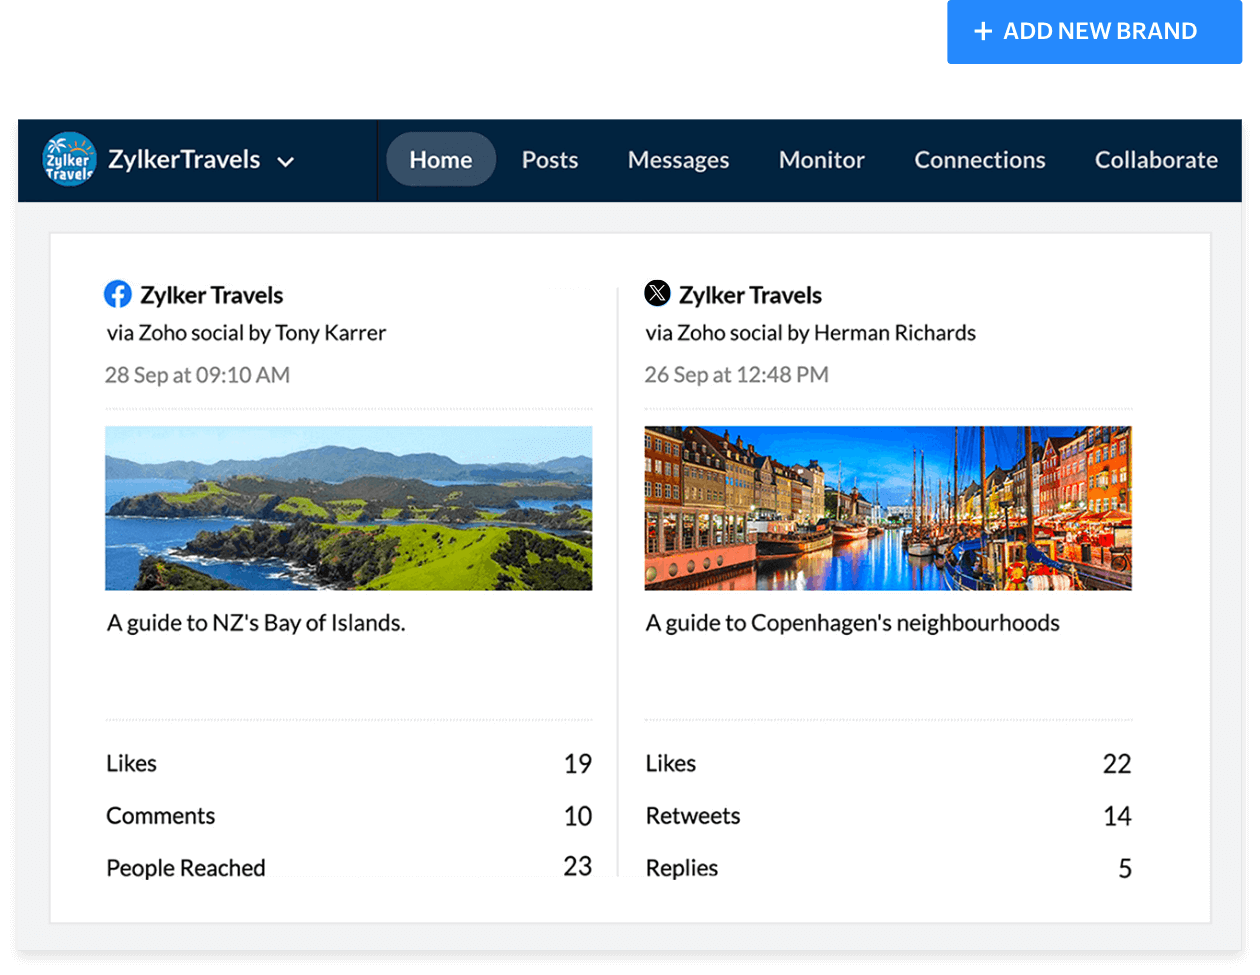
Task: Open the Copenhagen harbor photo thumbnail
Action: (x=888, y=508)
